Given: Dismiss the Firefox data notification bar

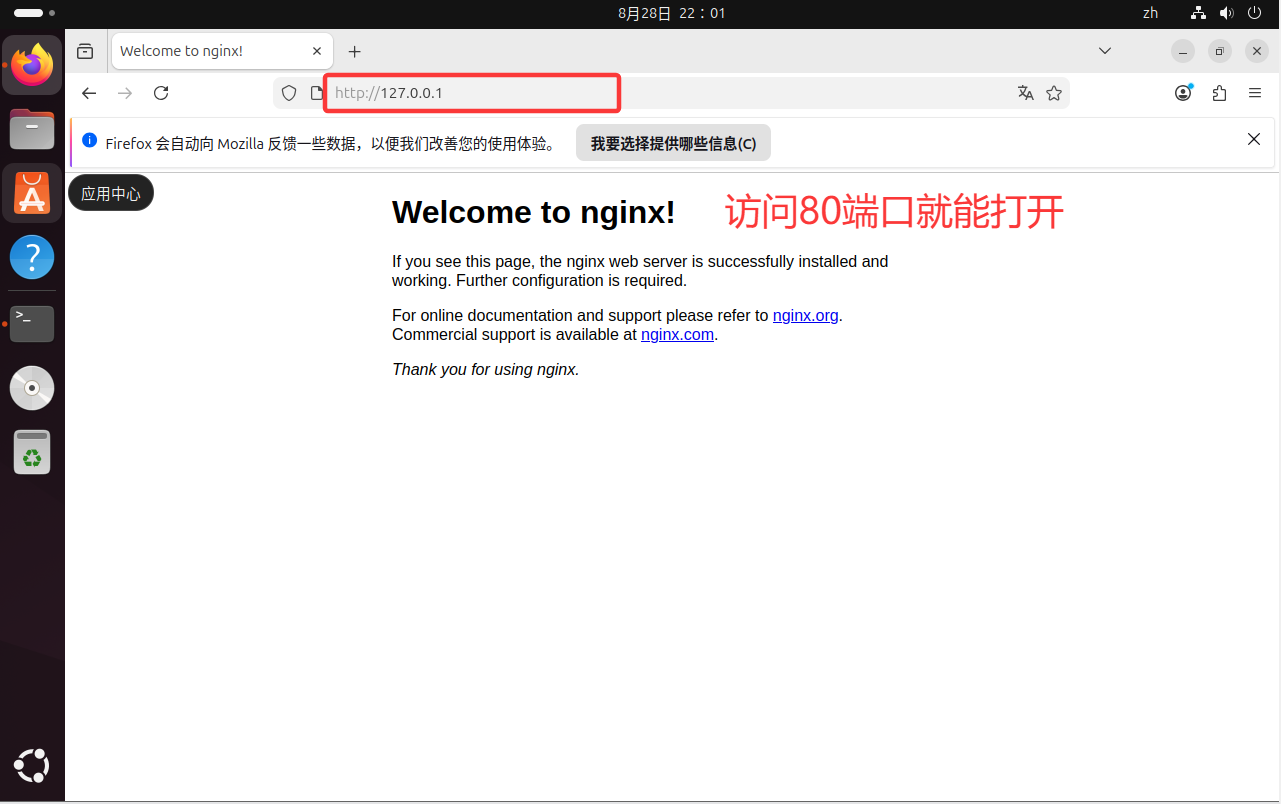Looking at the screenshot, I should point(1254,139).
